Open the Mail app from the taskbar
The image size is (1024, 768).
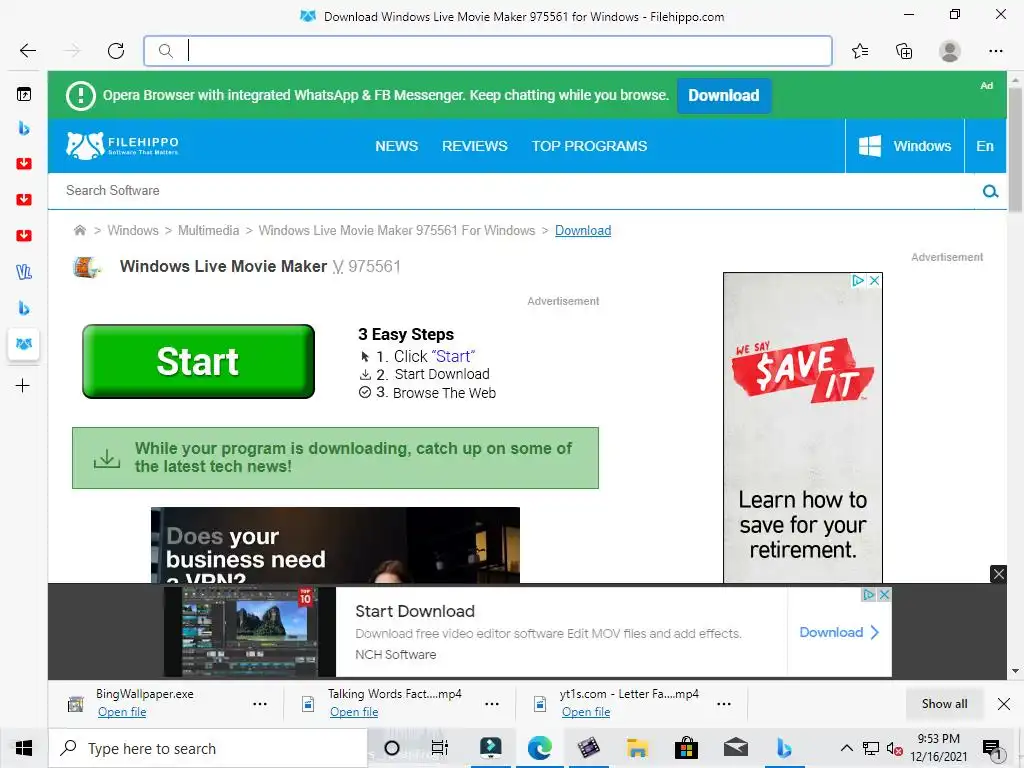click(735, 748)
